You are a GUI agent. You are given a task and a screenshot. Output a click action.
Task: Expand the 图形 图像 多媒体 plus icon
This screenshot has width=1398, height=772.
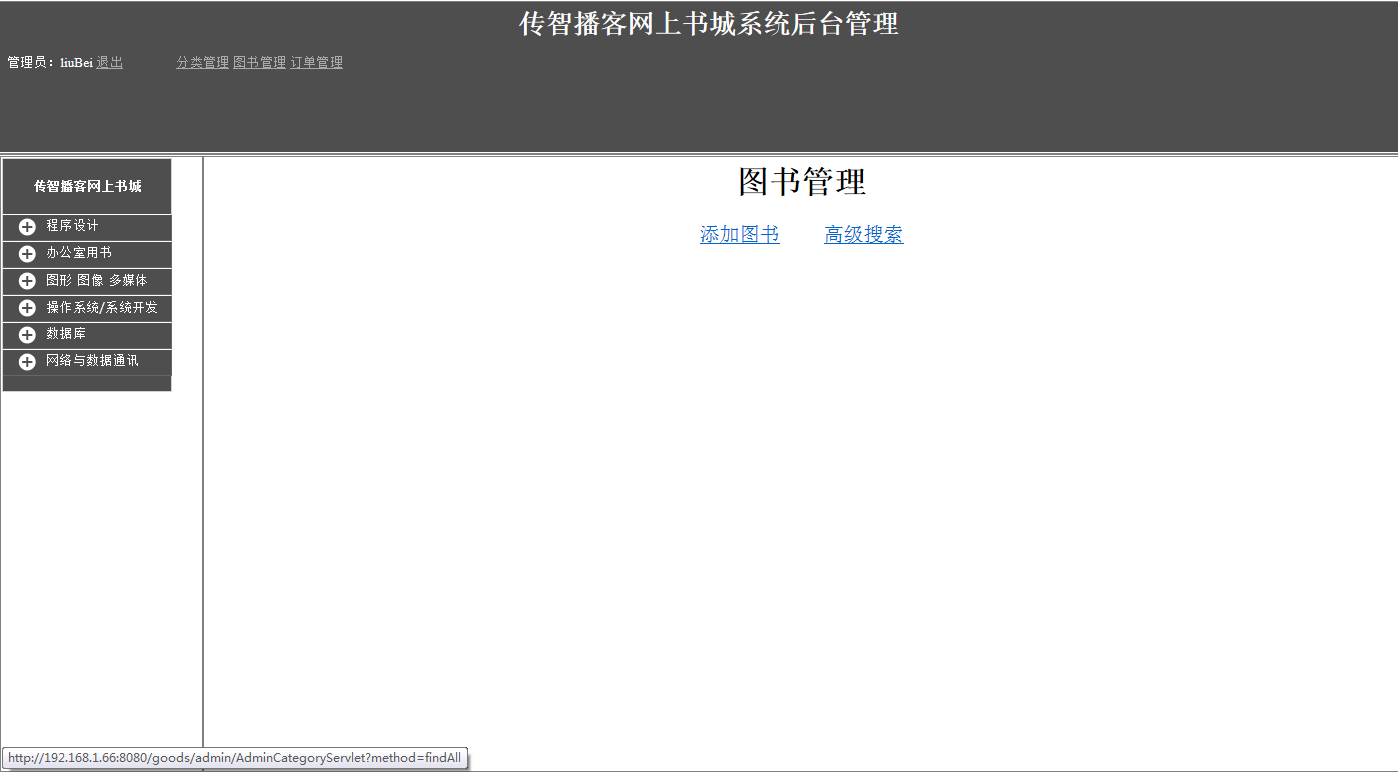coord(27,281)
